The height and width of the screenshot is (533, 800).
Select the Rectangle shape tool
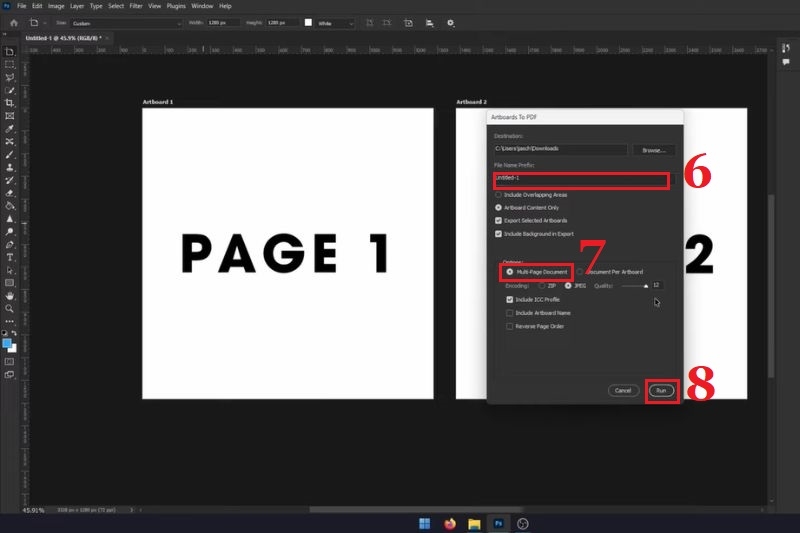pos(9,283)
